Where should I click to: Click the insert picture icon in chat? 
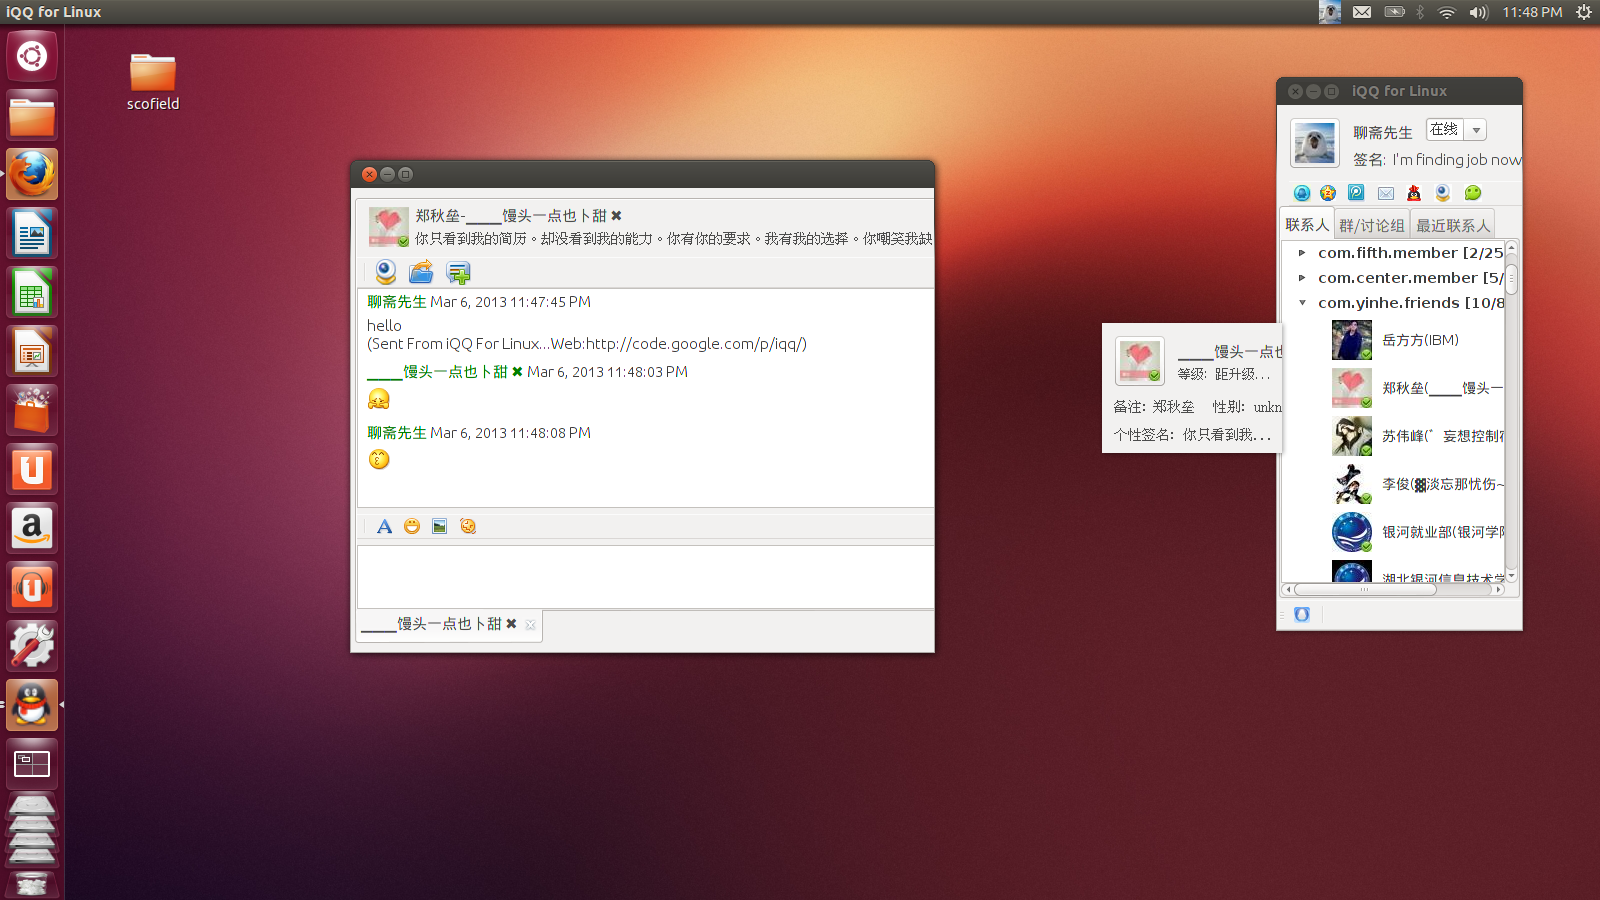439,526
